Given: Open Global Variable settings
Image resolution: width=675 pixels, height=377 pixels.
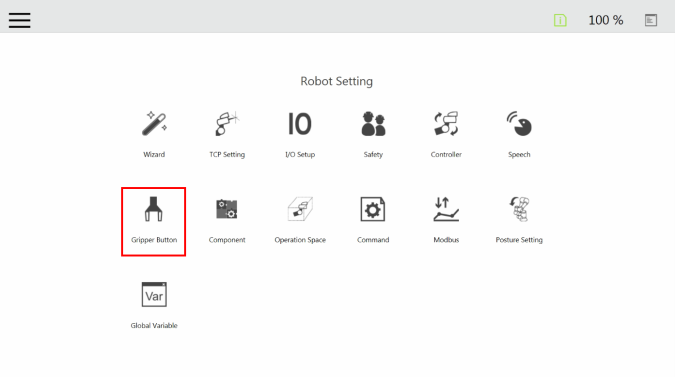Looking at the screenshot, I should point(154,295).
